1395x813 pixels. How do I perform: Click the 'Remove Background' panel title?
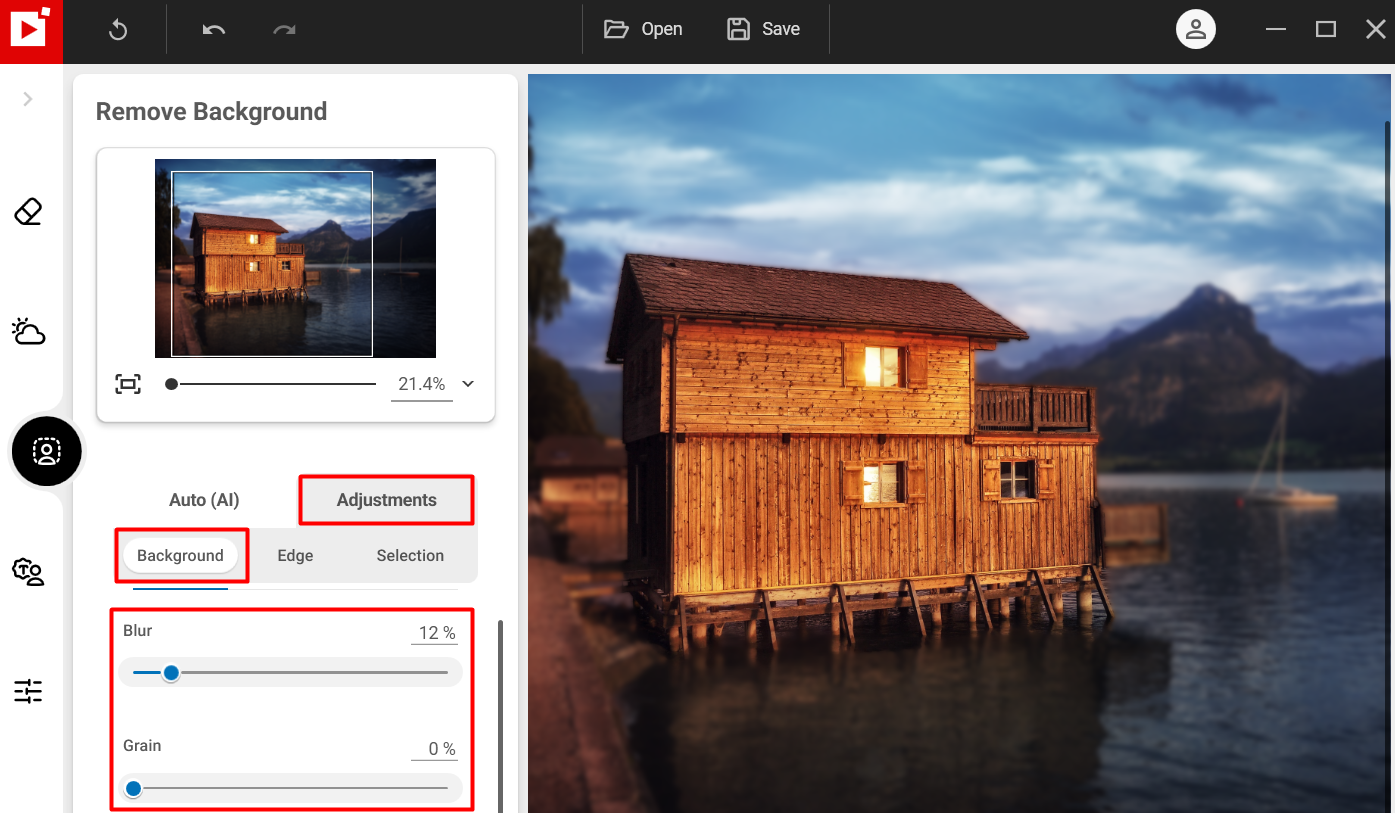211,111
